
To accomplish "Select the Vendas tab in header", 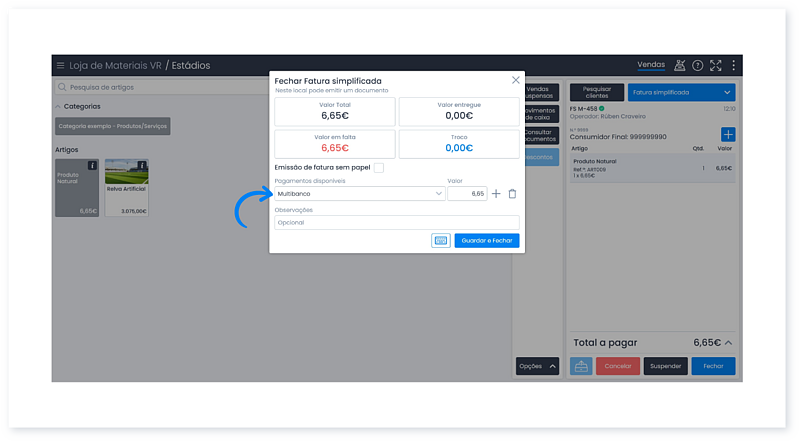I will point(651,65).
